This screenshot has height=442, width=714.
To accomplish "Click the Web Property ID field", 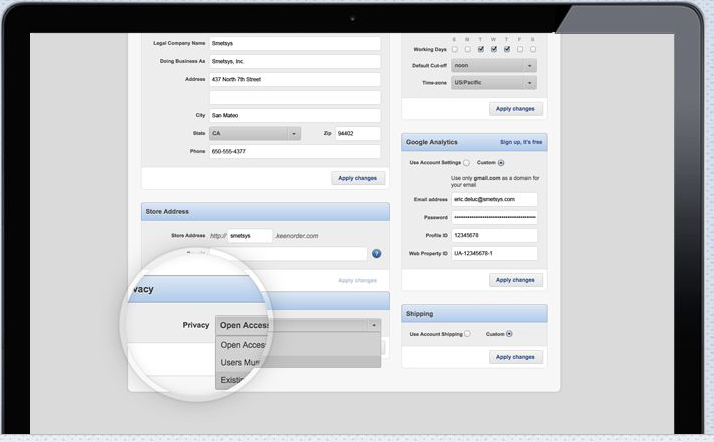I will pos(495,254).
